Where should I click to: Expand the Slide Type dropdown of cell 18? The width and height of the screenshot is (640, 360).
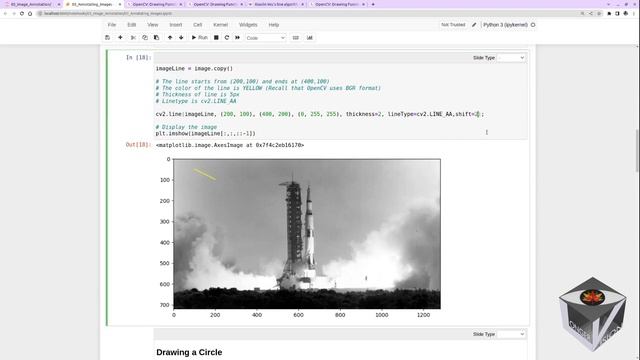[x=511, y=58]
